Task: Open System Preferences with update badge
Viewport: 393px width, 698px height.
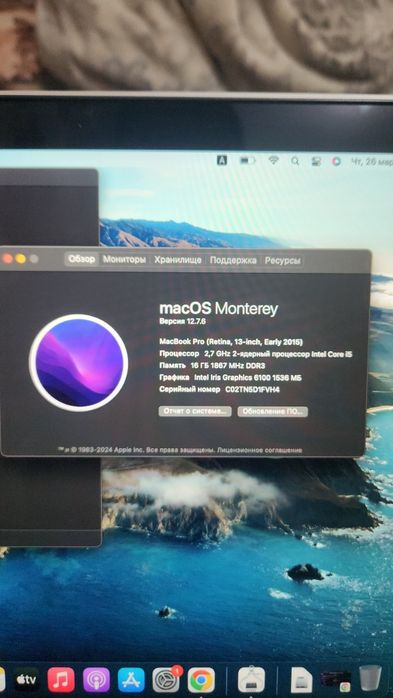Action: [166, 680]
